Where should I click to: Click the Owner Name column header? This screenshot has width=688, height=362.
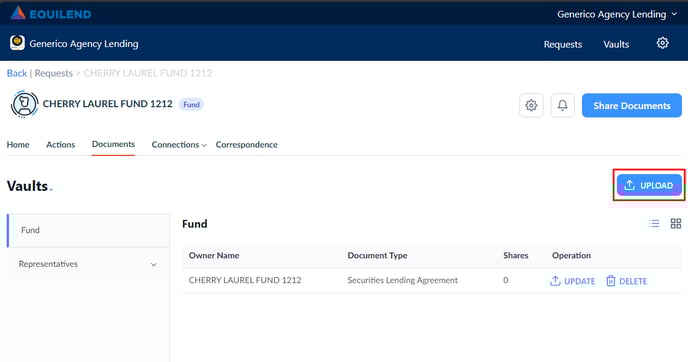click(x=214, y=255)
